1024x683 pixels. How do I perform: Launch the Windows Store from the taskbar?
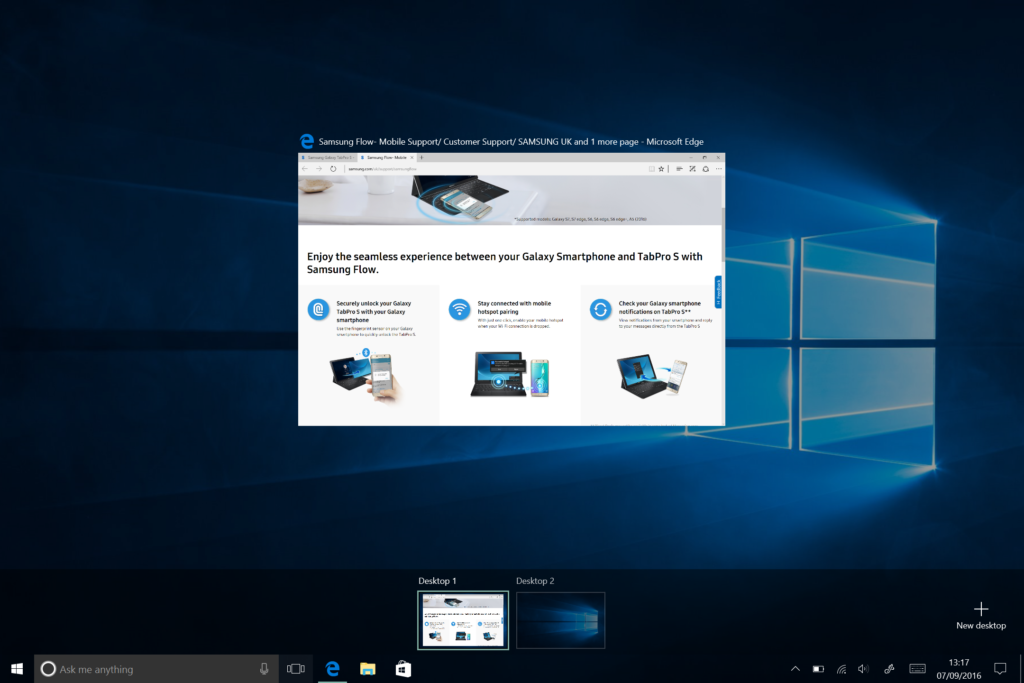click(402, 668)
